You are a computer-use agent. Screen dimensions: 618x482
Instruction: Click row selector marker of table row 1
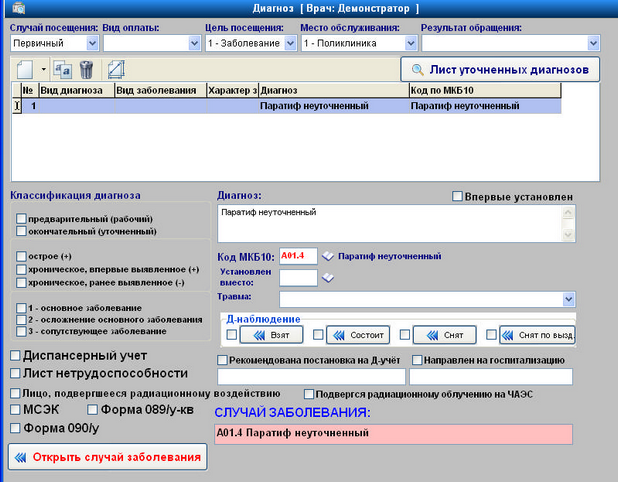(17, 106)
